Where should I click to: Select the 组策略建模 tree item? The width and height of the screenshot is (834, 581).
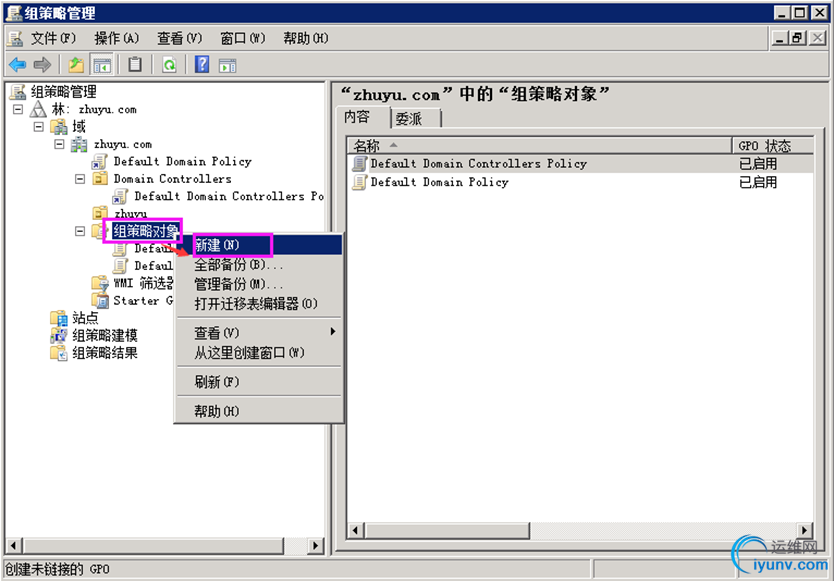pyautogui.click(x=105, y=335)
